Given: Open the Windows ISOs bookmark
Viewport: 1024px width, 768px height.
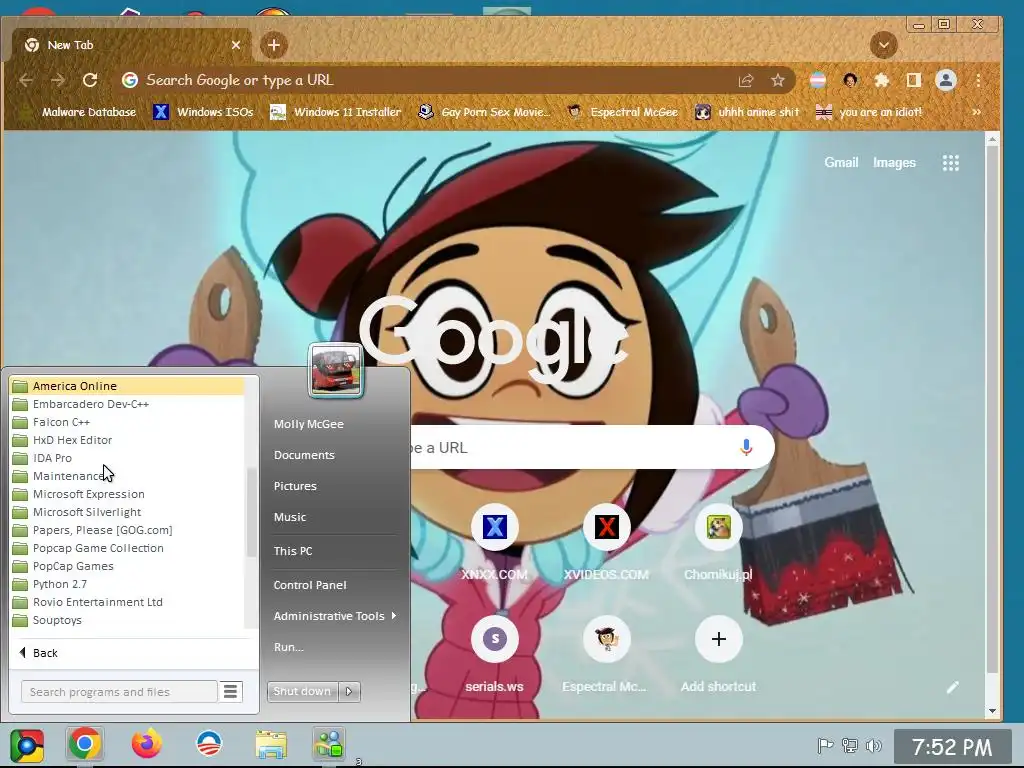Looking at the screenshot, I should tap(203, 112).
